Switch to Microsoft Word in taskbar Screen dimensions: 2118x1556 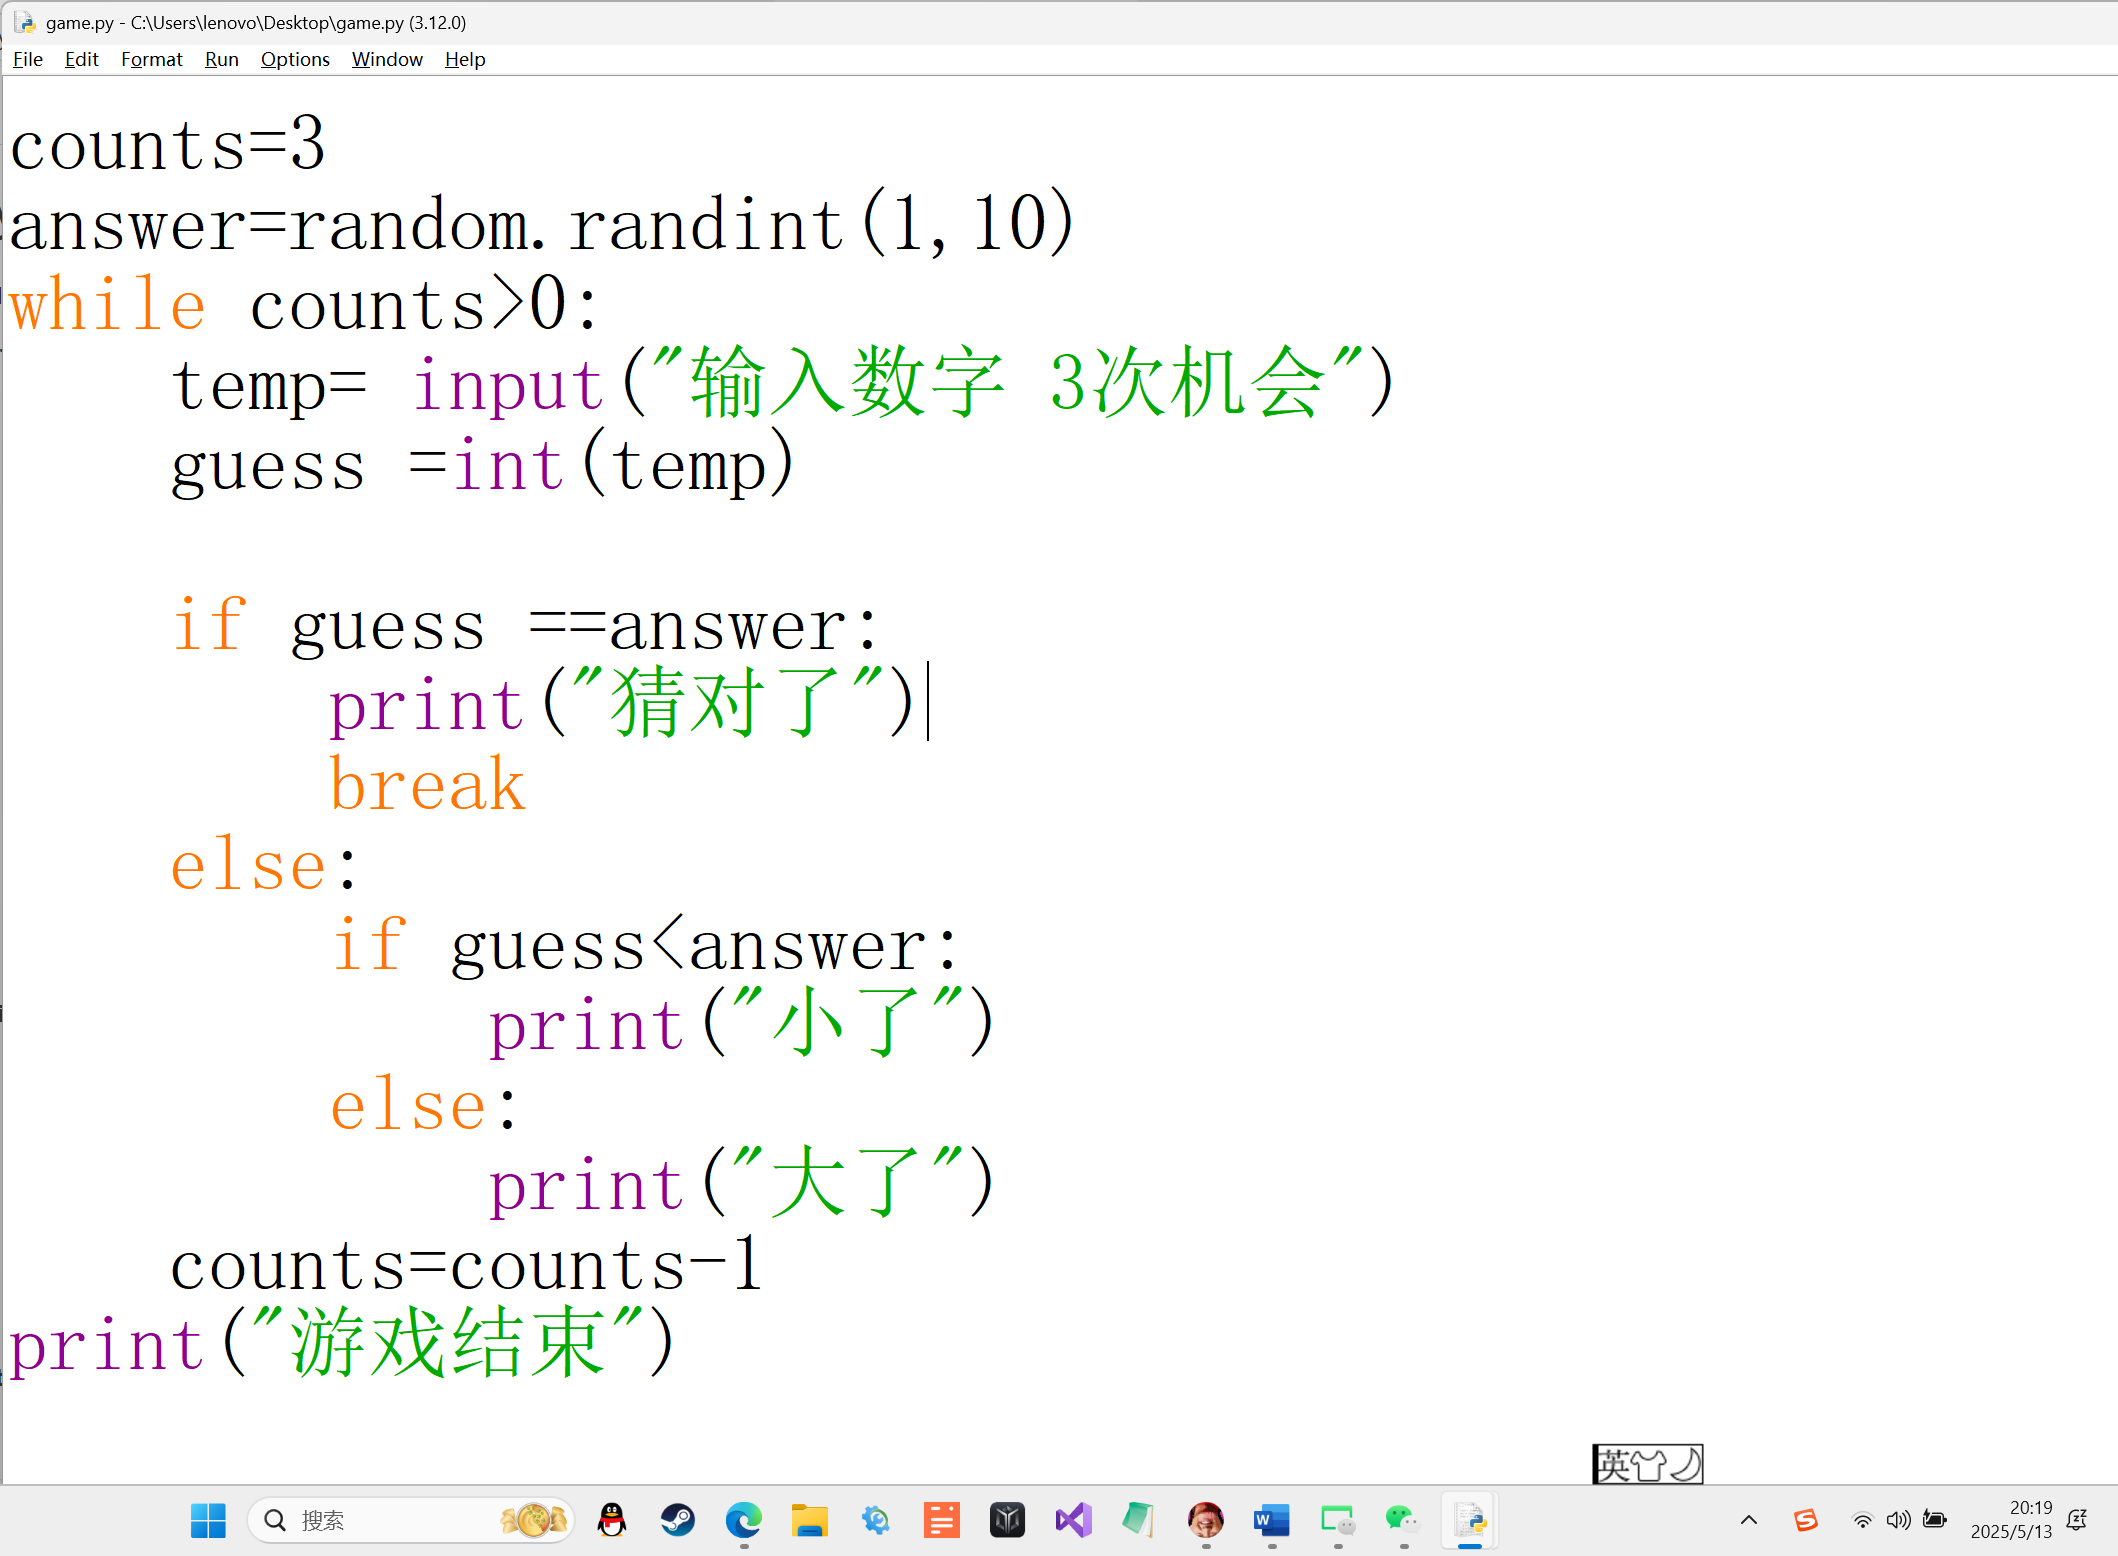pyautogui.click(x=1271, y=1521)
